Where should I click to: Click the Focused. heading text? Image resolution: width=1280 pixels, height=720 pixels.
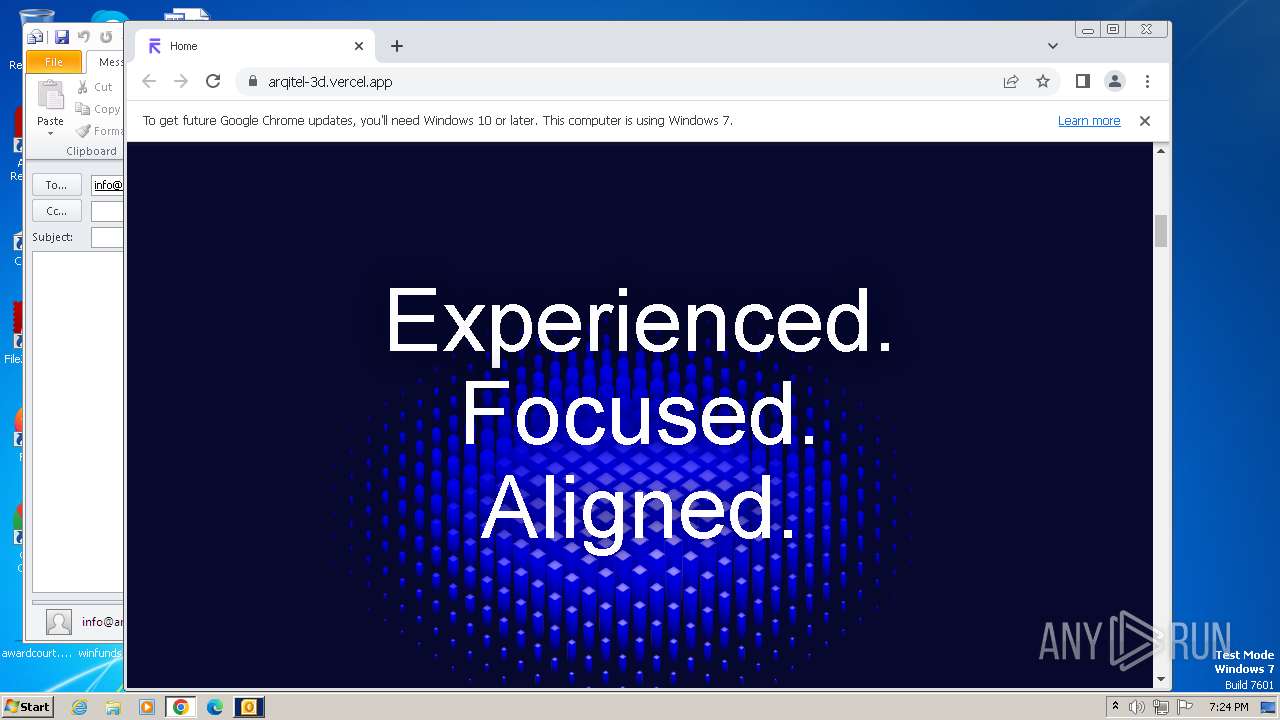tap(640, 413)
